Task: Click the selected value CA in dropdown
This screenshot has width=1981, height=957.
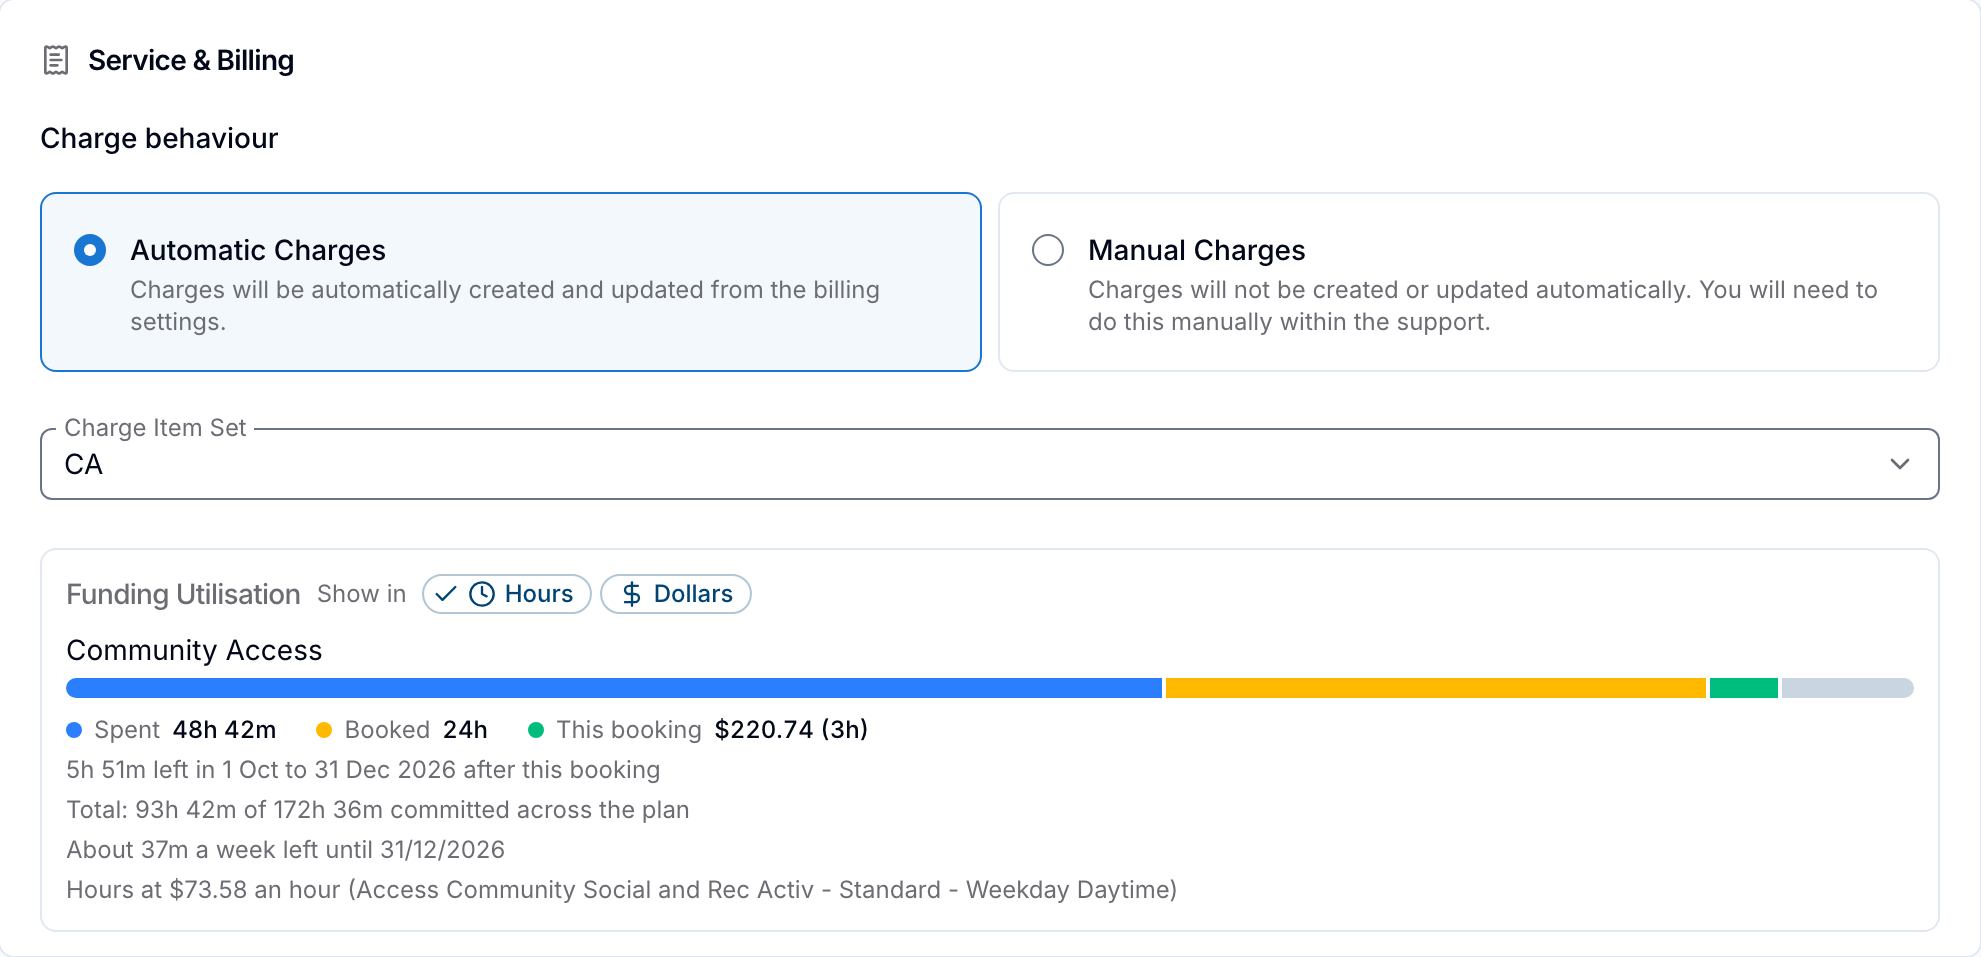Action: [84, 464]
